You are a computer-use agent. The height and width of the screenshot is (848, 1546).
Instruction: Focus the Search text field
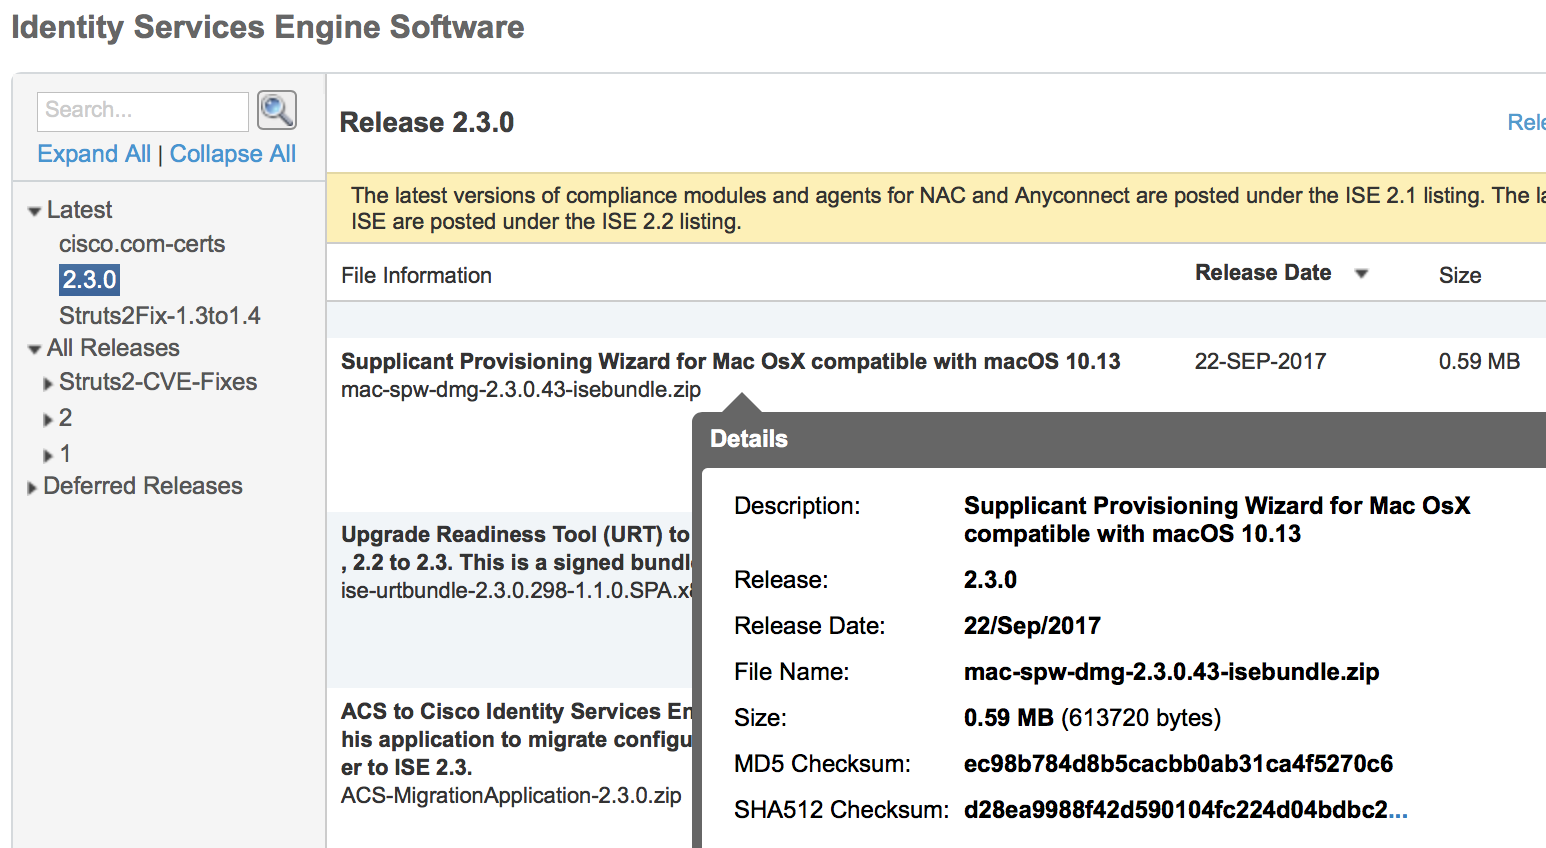(x=143, y=111)
